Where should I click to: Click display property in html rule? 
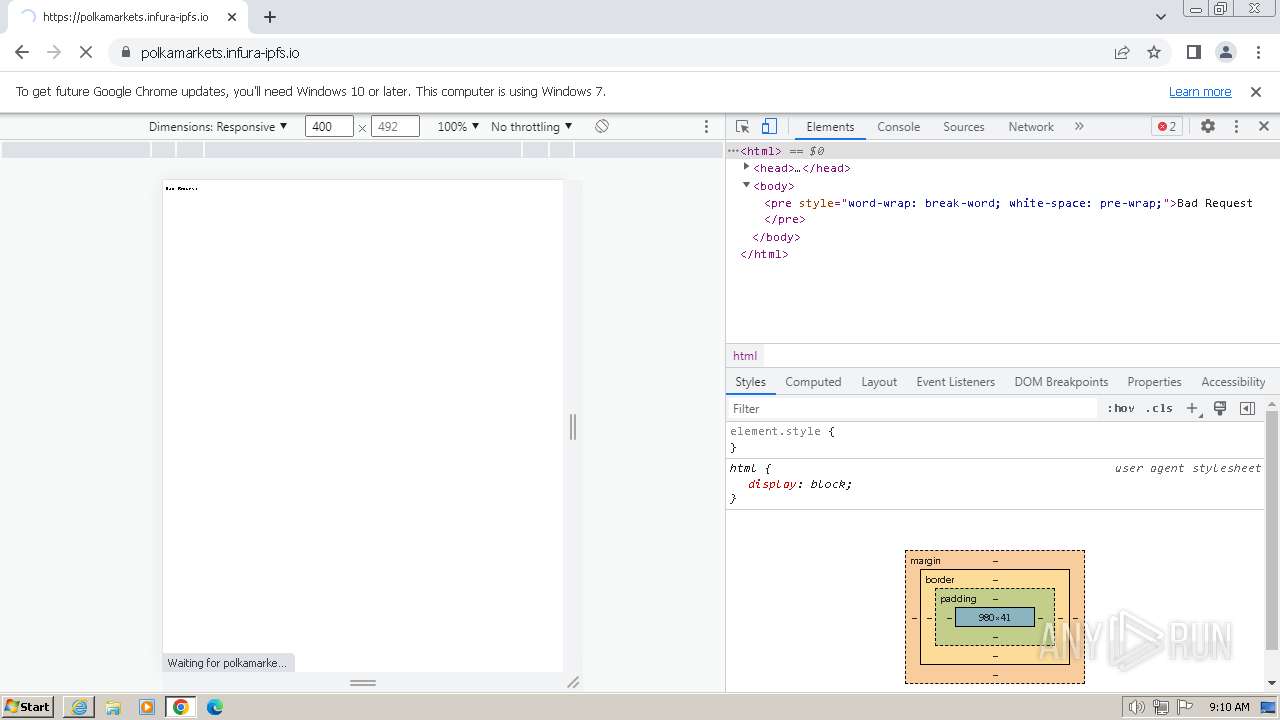tap(773, 484)
